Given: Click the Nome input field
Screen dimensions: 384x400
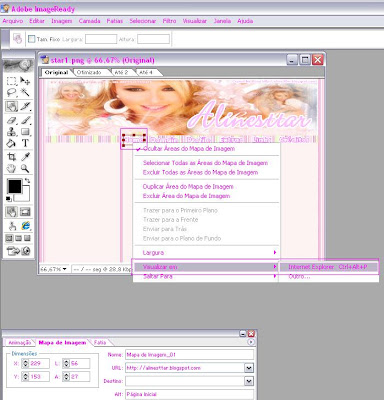Looking at the screenshot, I should [x=189, y=355].
